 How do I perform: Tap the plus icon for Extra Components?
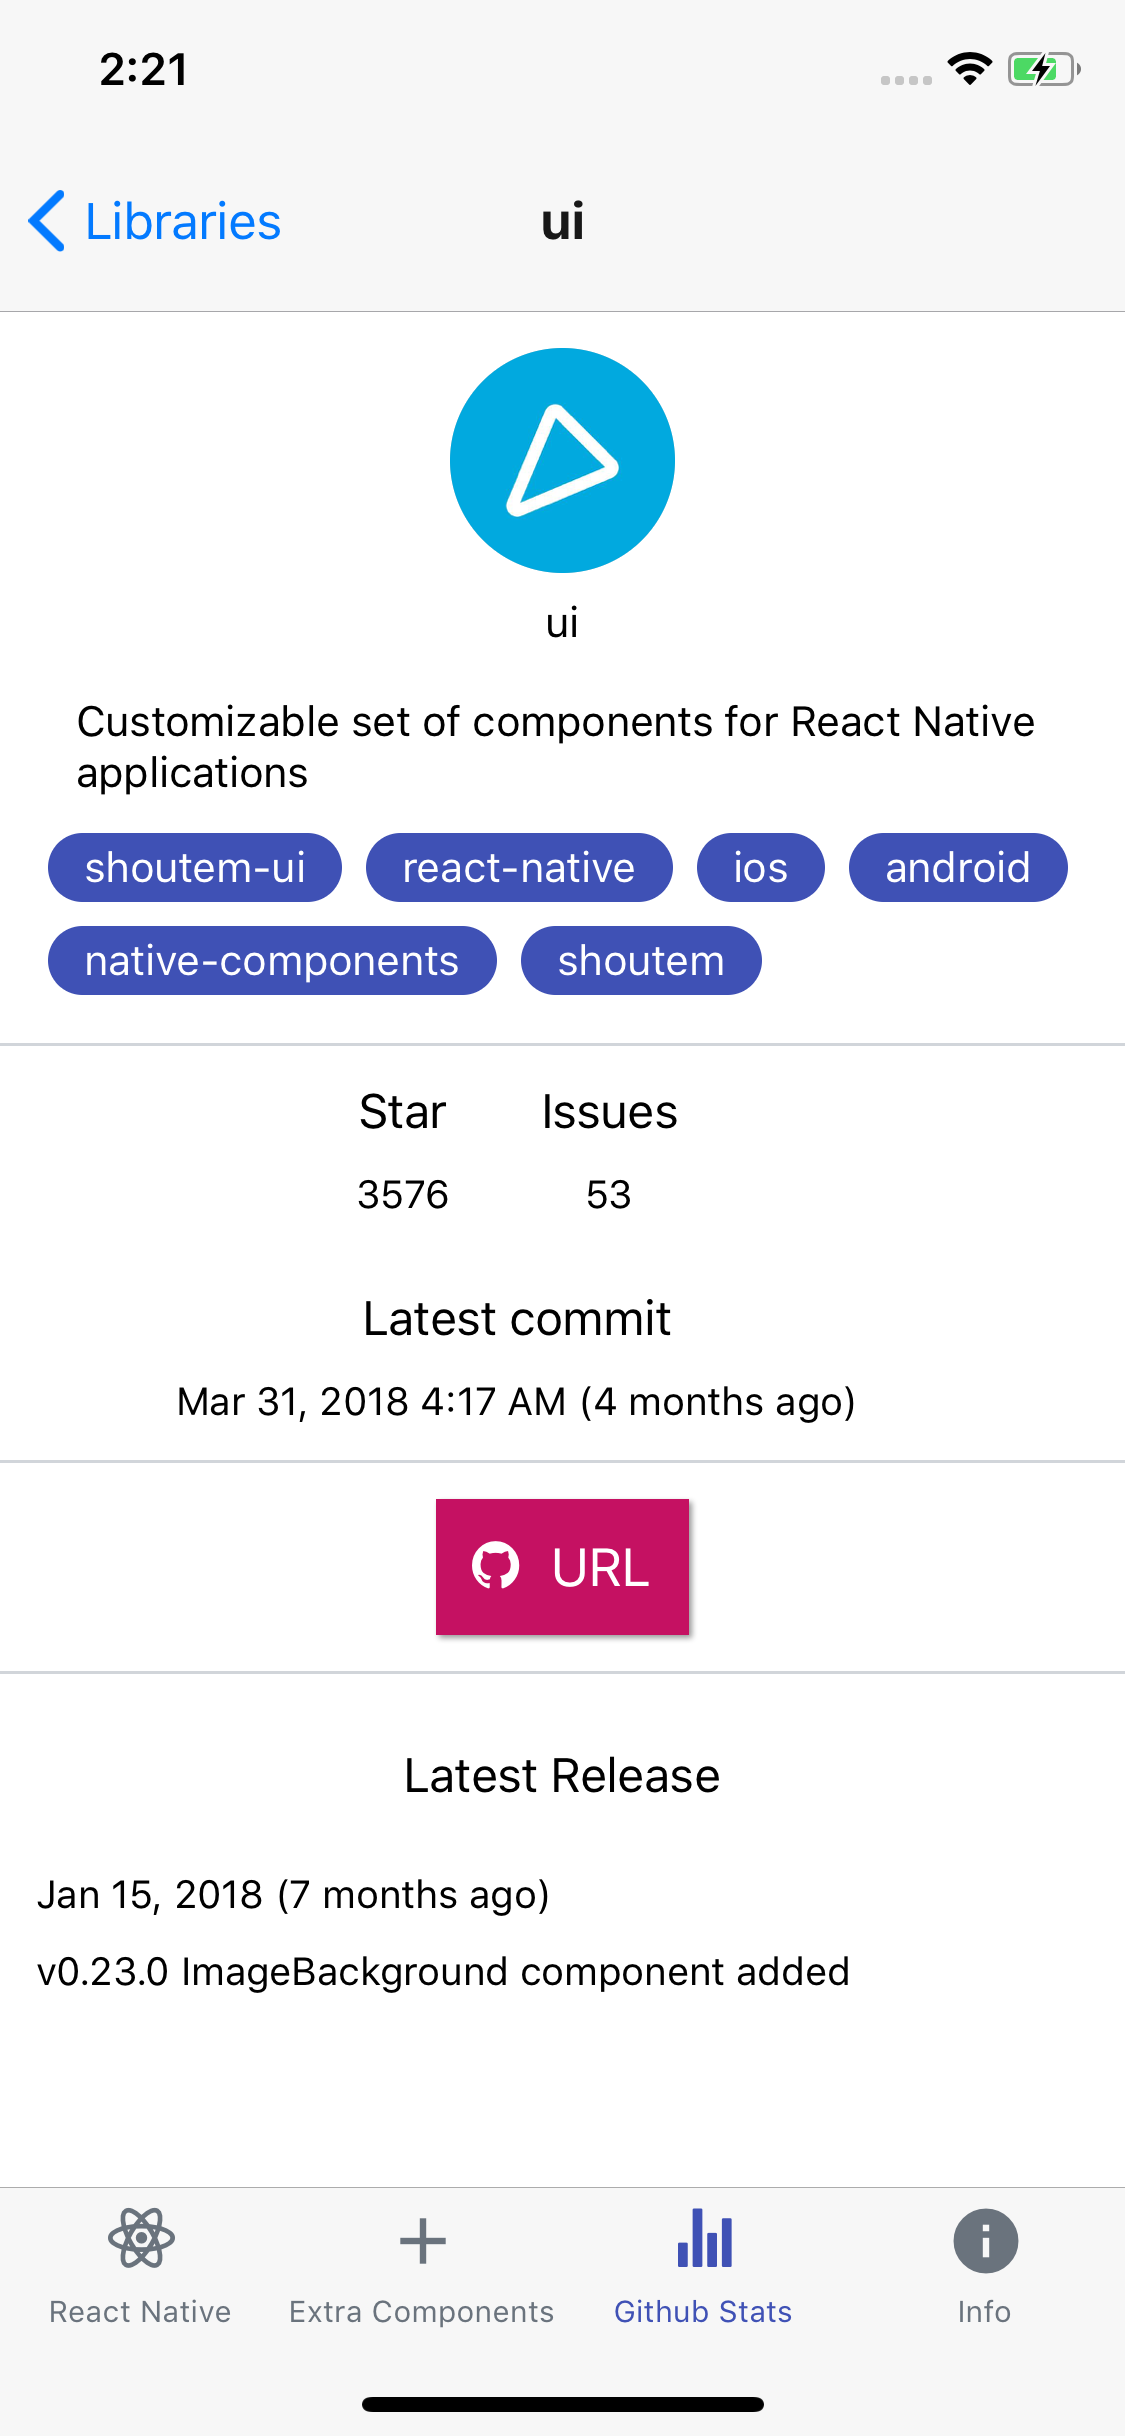coord(422,2240)
